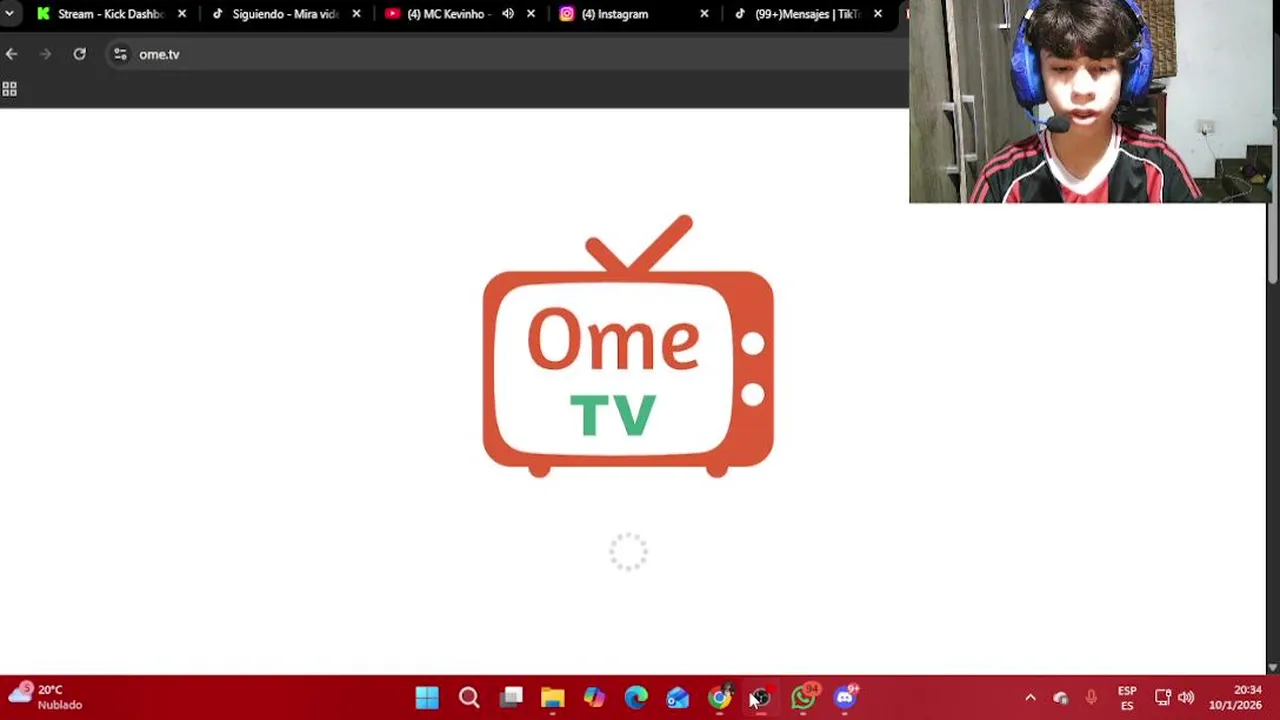This screenshot has width=1280, height=720.
Task: Open WhatsApp from the taskbar
Action: pyautogui.click(x=804, y=697)
